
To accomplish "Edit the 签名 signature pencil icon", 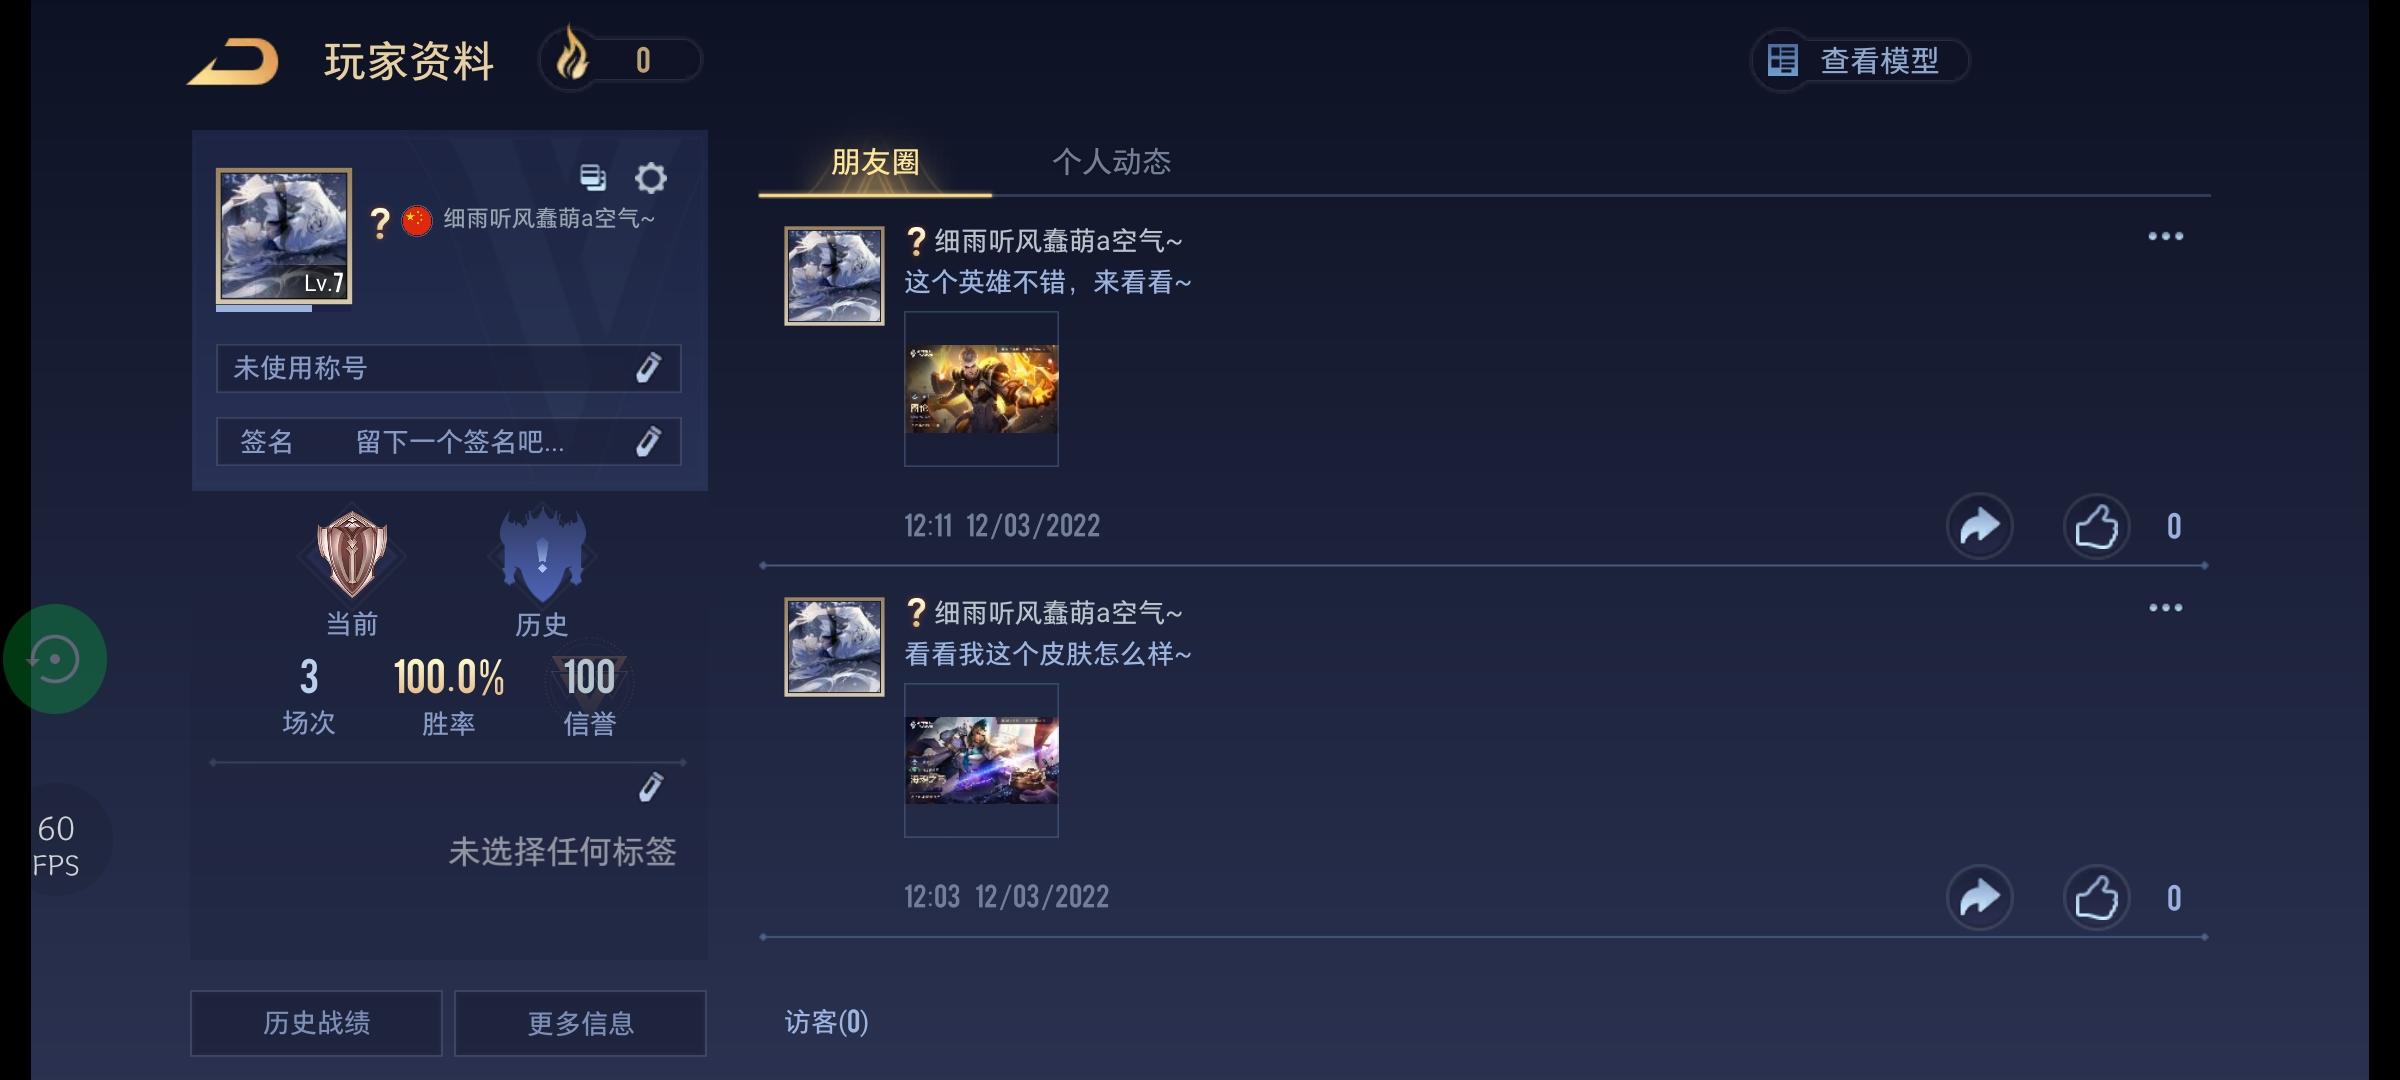I will (x=648, y=441).
